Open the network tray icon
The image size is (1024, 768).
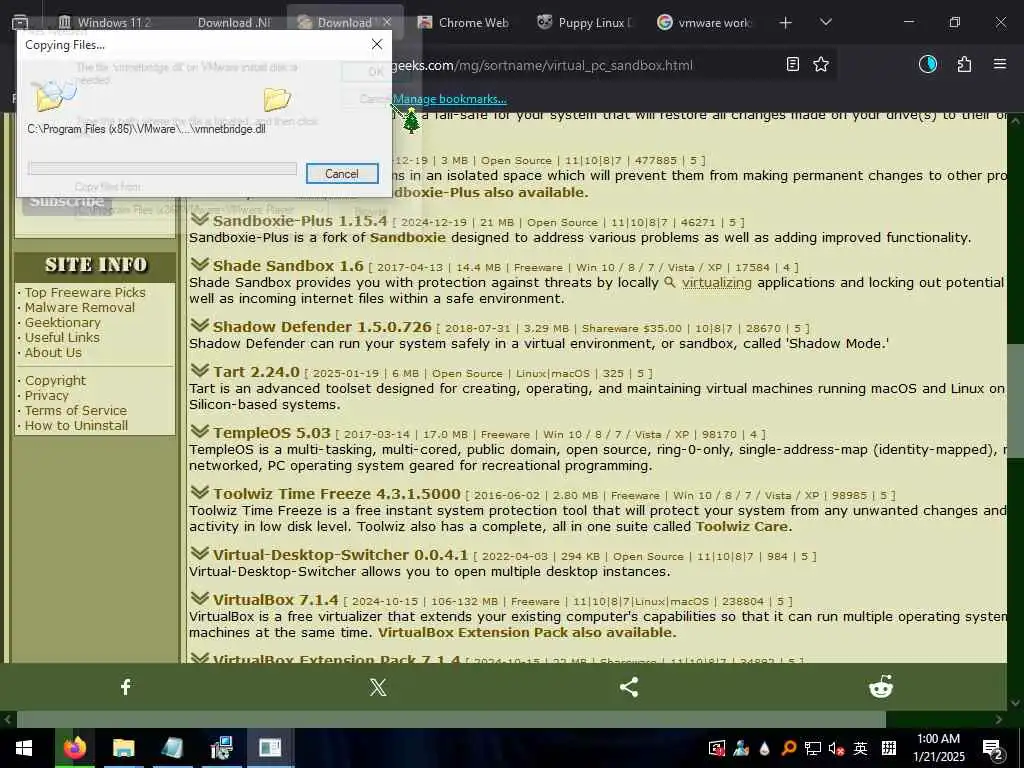pyautogui.click(x=812, y=748)
